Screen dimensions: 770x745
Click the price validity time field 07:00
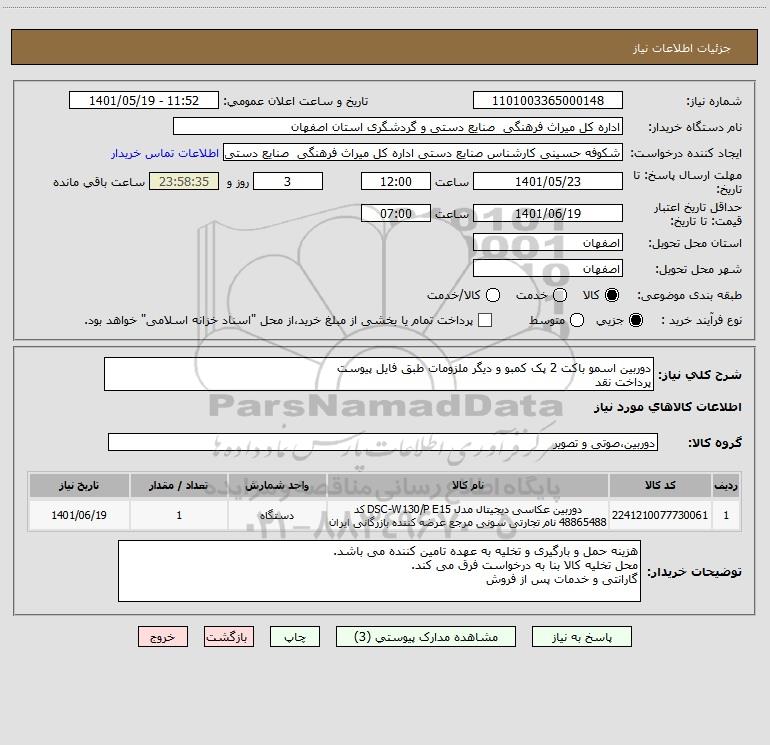[x=396, y=214]
